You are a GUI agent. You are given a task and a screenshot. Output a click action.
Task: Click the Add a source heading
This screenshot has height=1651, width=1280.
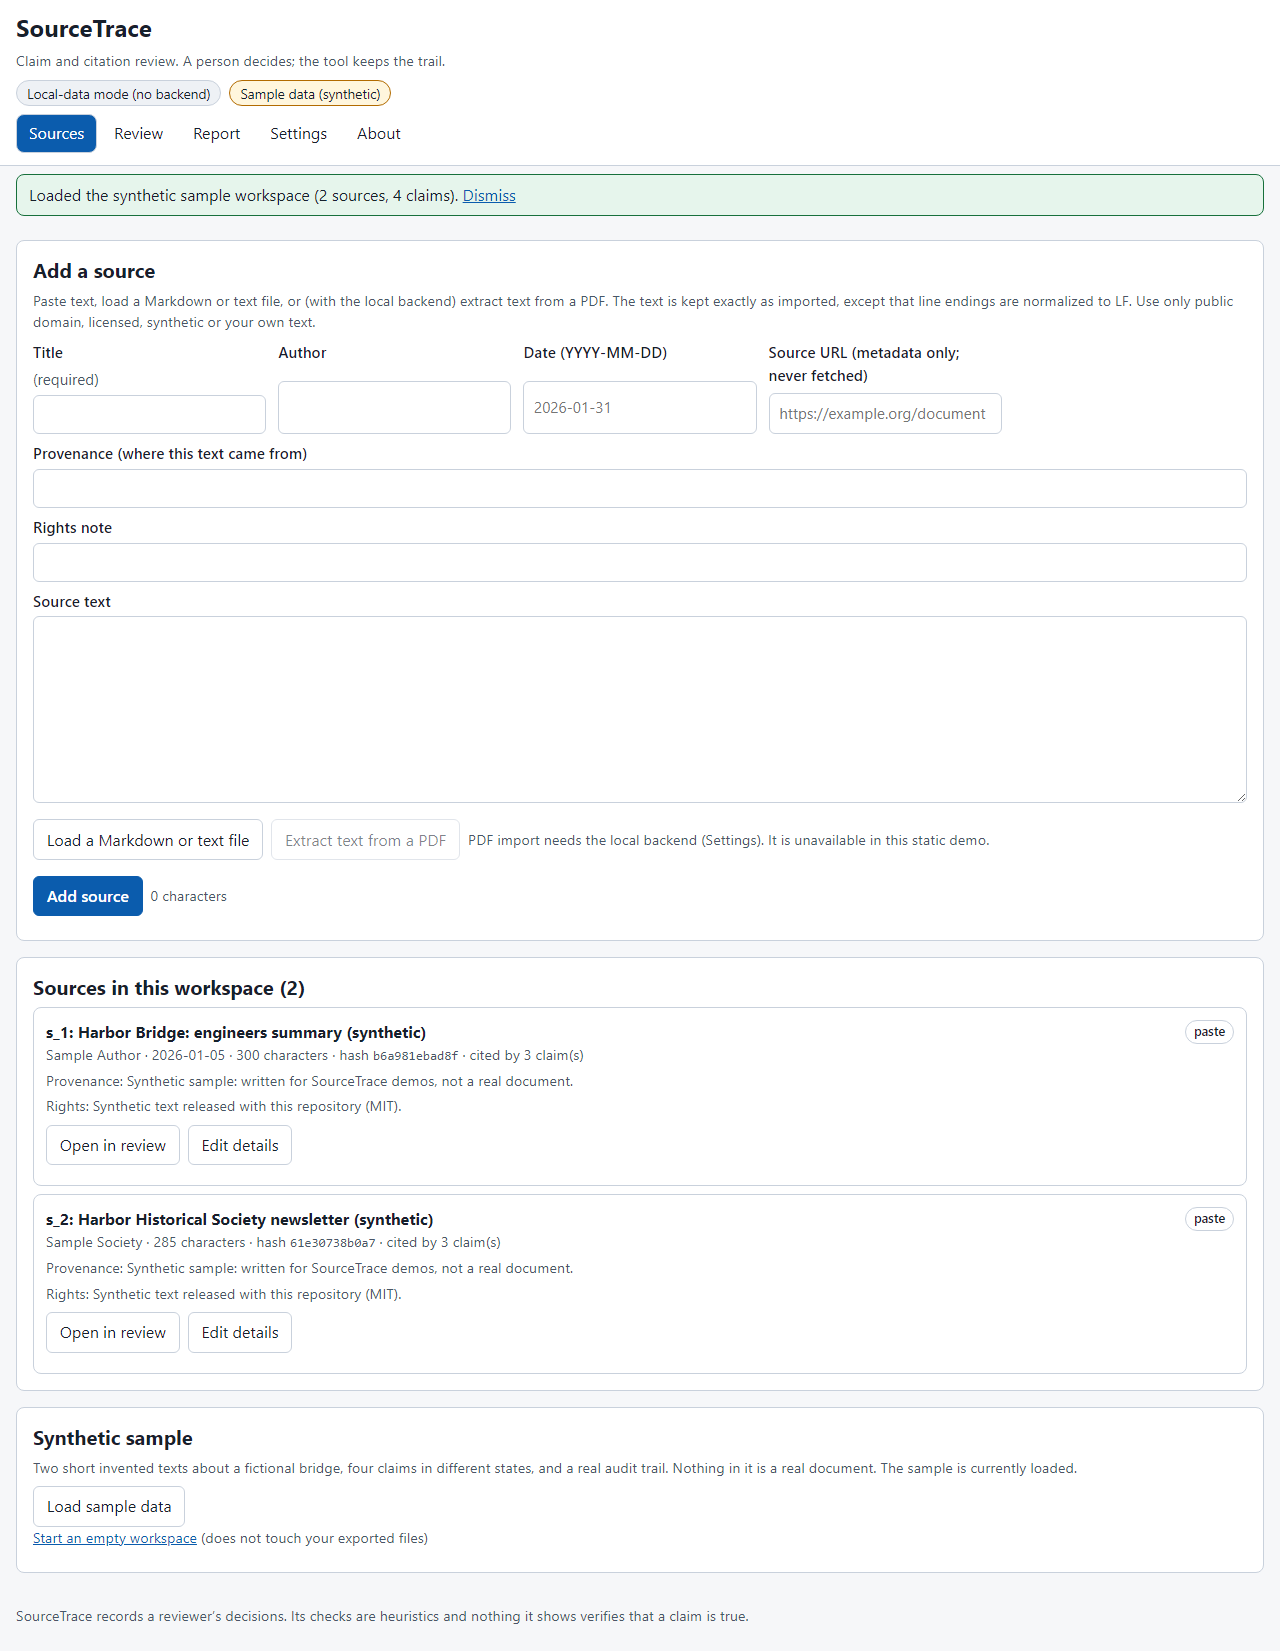pos(94,271)
